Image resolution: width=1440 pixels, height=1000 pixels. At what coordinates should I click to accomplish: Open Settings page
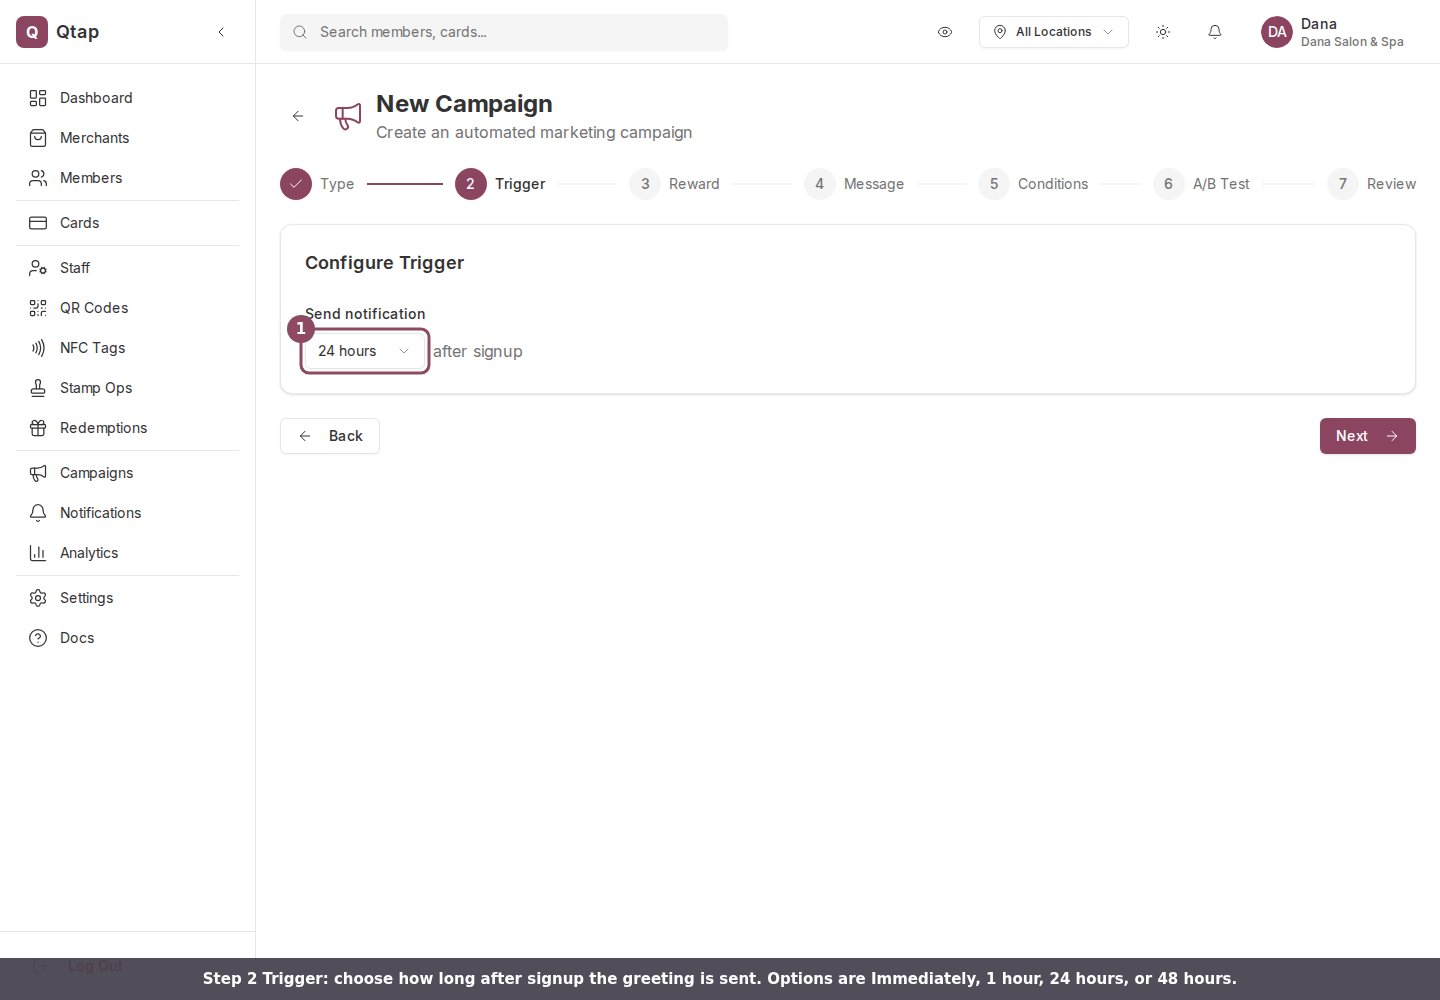(127, 598)
